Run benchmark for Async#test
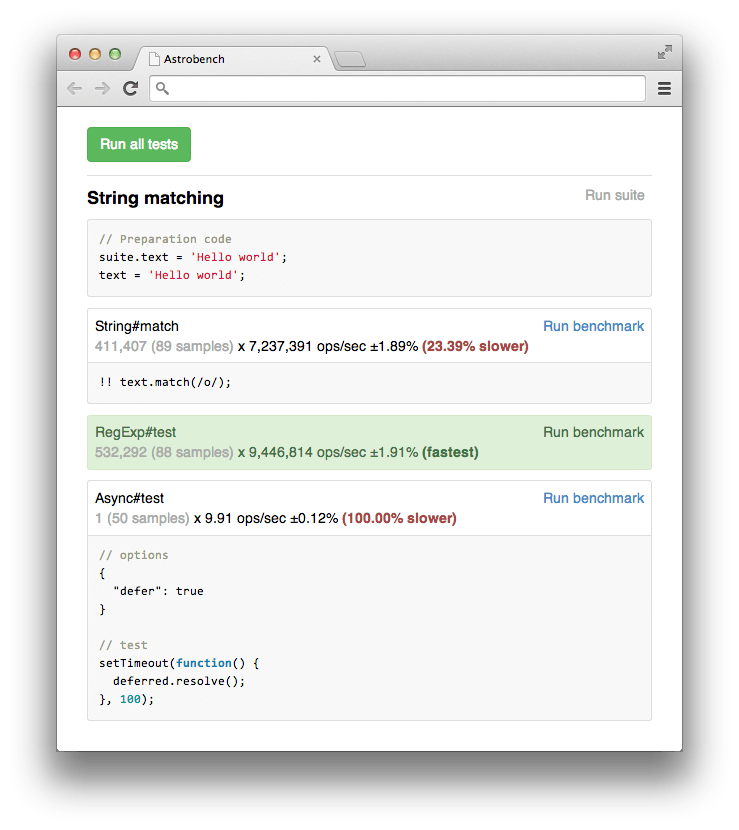 point(593,498)
